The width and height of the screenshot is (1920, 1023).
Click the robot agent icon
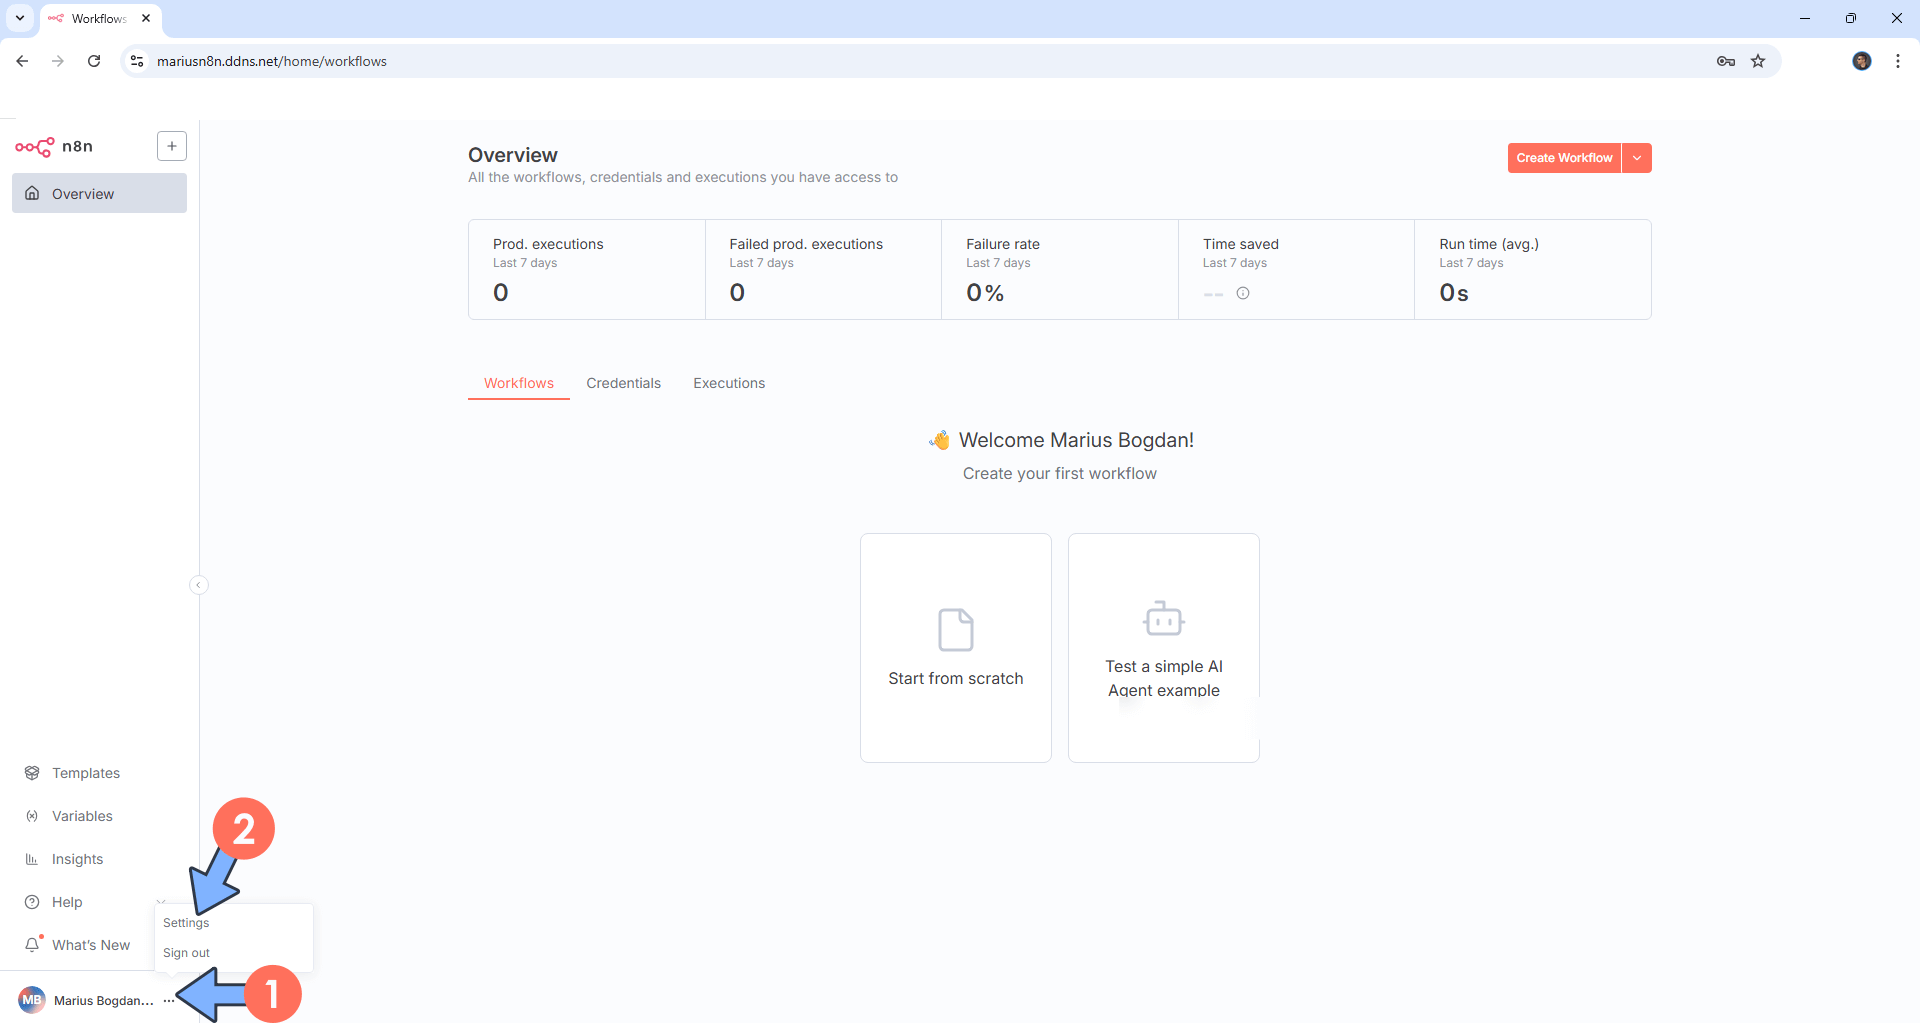point(1164,619)
